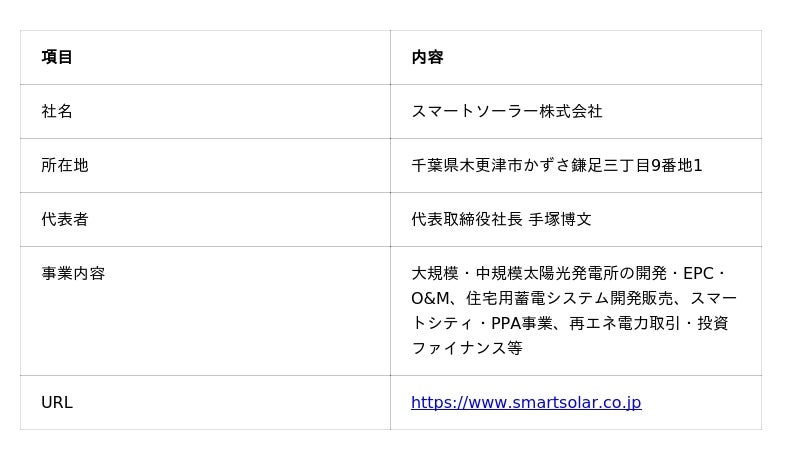Click the title text 代表取締役社長
The width and height of the screenshot is (800, 460).
coord(467,219)
